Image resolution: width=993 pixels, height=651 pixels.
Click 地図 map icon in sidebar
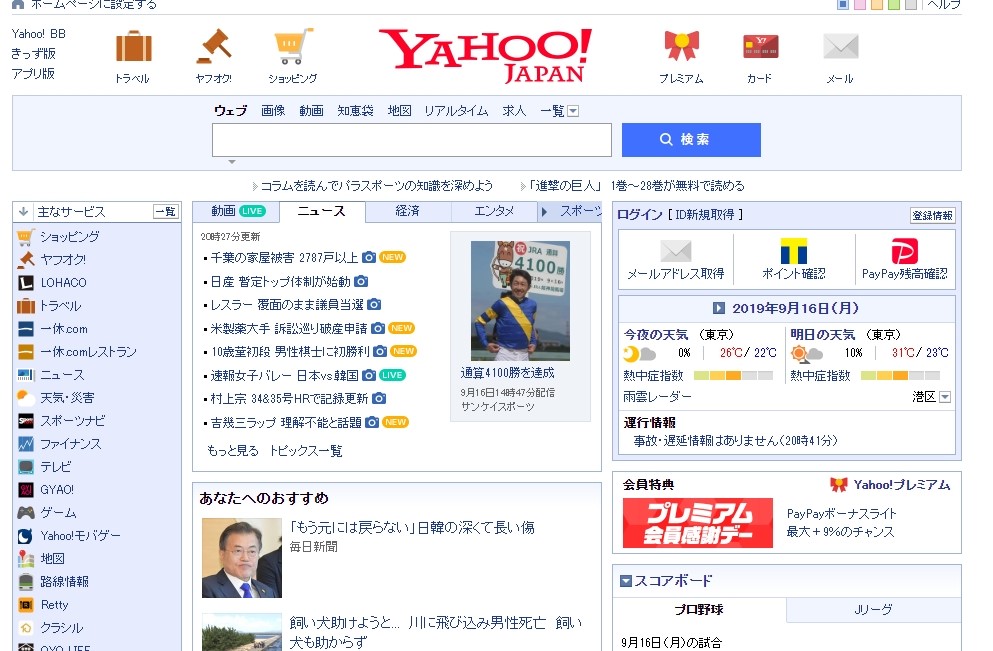click(x=25, y=559)
